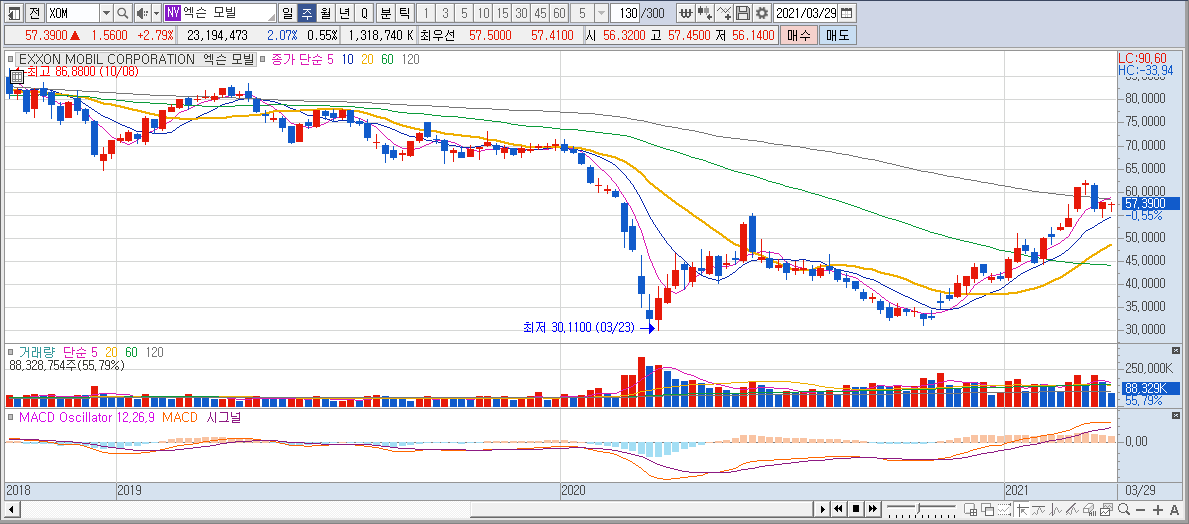1189x524 pixels.
Task: Select the Q (quarterly) chart period
Action: click(364, 13)
